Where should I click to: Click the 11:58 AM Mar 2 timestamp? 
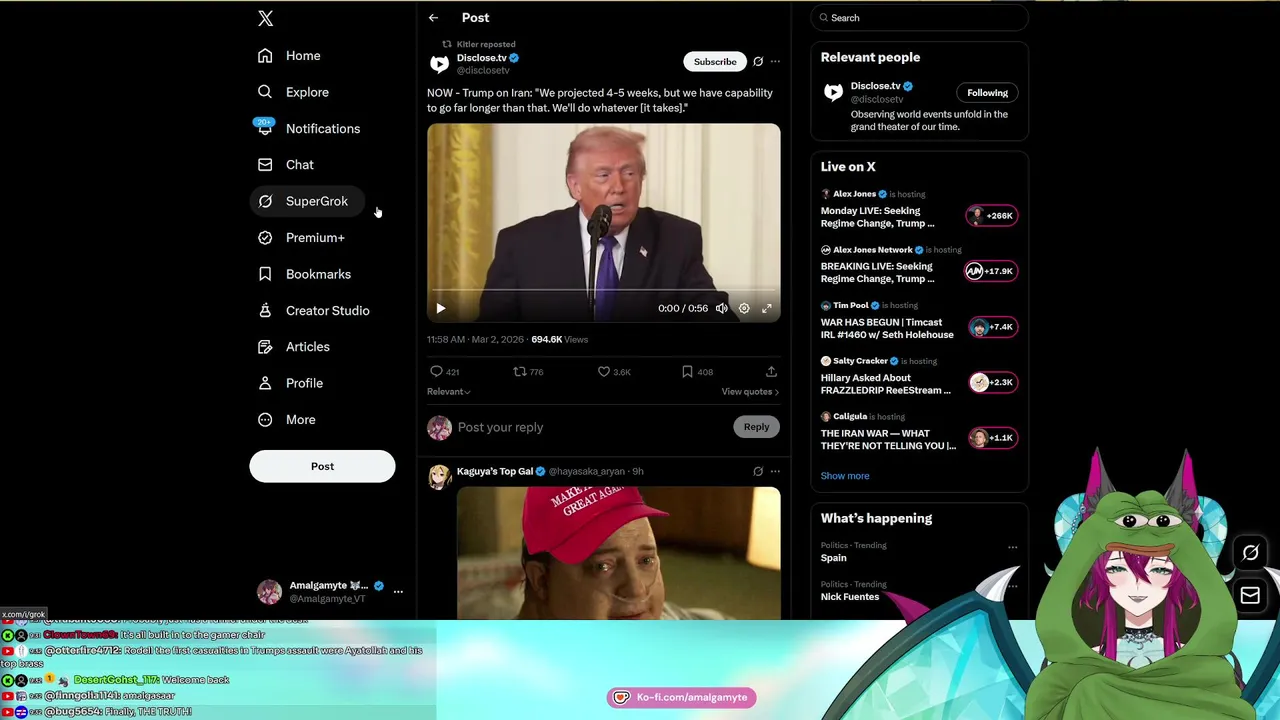pyautogui.click(x=475, y=340)
